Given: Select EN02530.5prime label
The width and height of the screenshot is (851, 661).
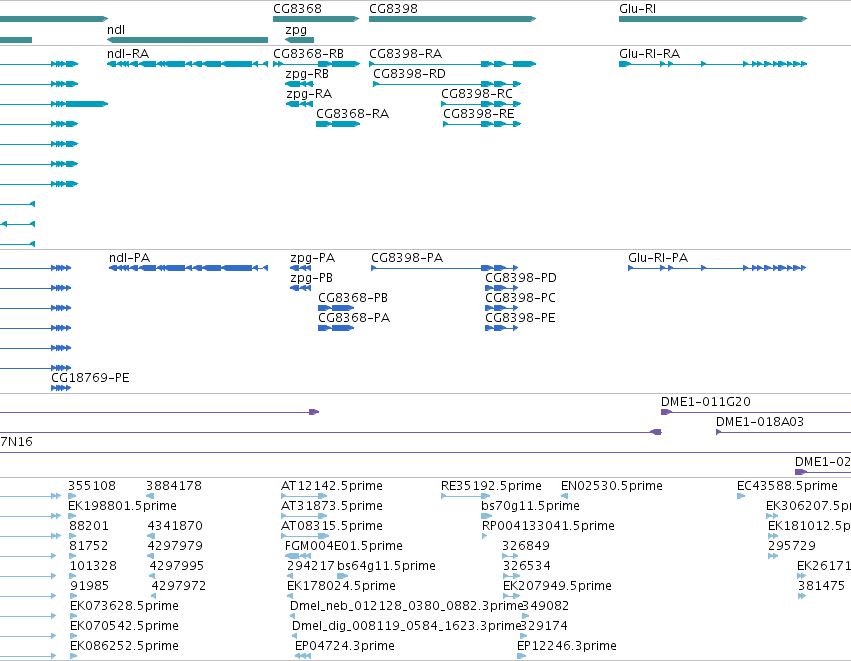Looking at the screenshot, I should (x=612, y=486).
